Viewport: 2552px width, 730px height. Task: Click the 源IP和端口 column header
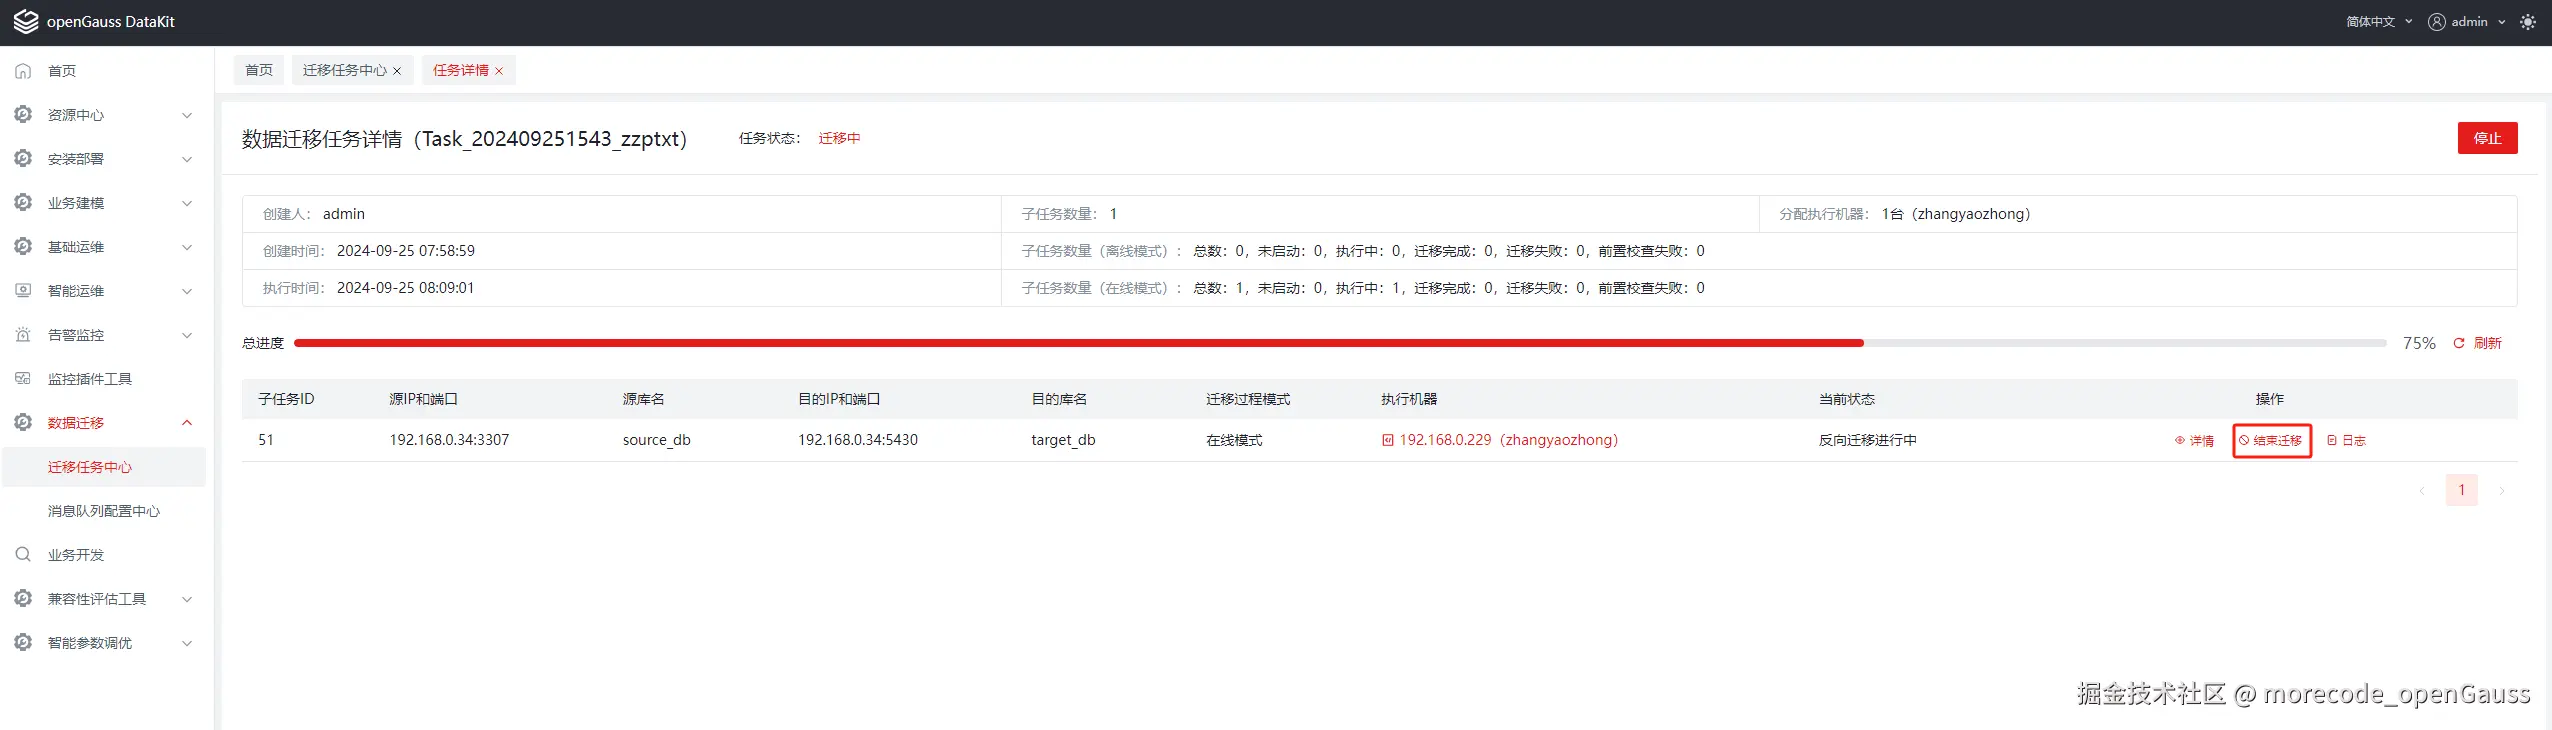pyautogui.click(x=423, y=399)
